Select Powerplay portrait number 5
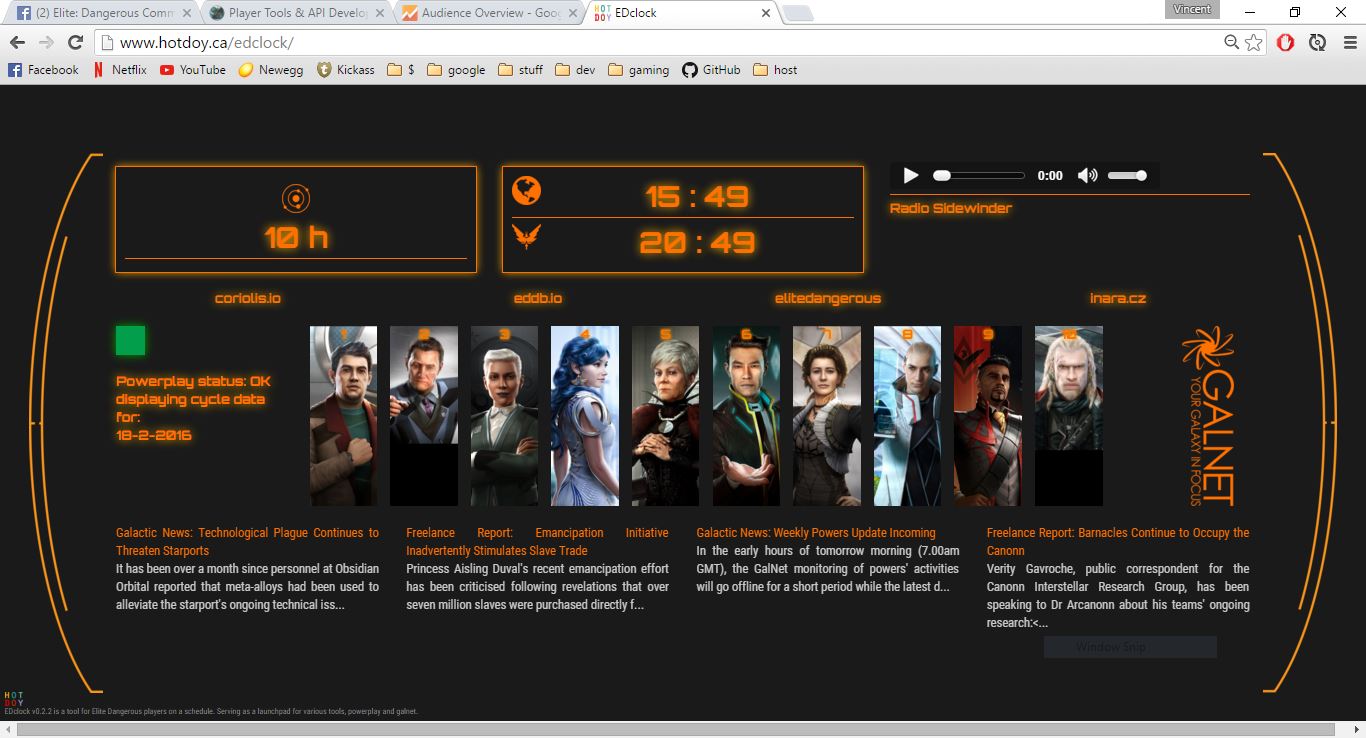The image size is (1366, 738). (x=665, y=416)
